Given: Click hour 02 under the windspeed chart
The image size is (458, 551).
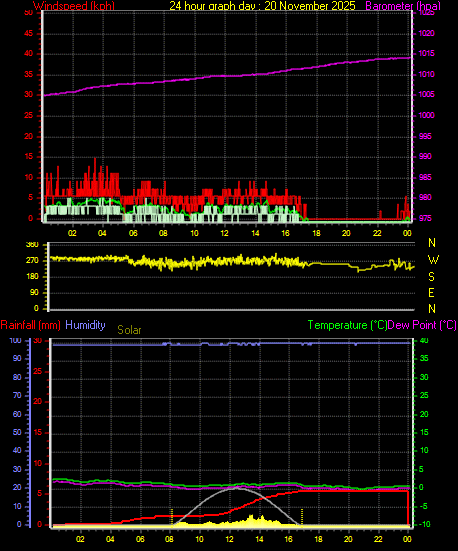Looking at the screenshot, I should pos(72,233).
